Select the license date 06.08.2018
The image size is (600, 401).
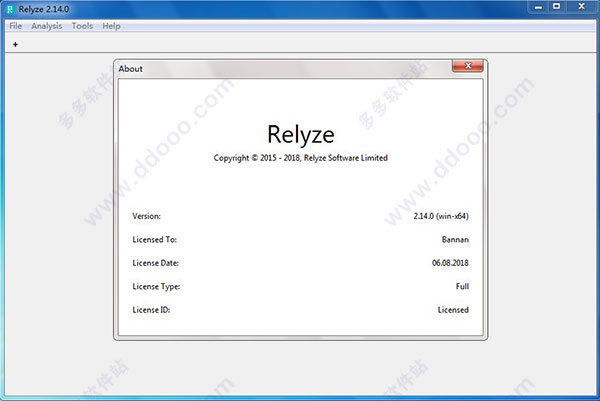click(450, 263)
